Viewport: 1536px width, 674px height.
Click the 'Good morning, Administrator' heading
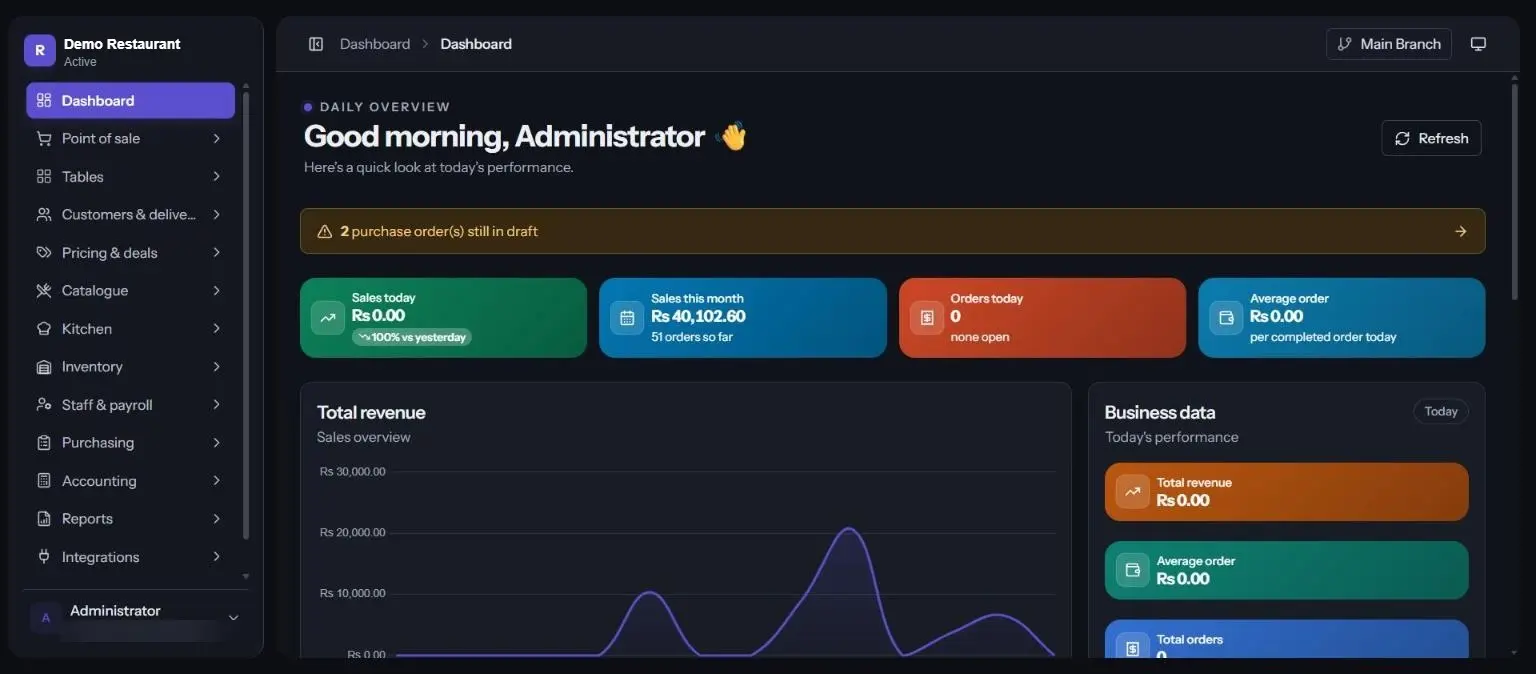[x=504, y=136]
